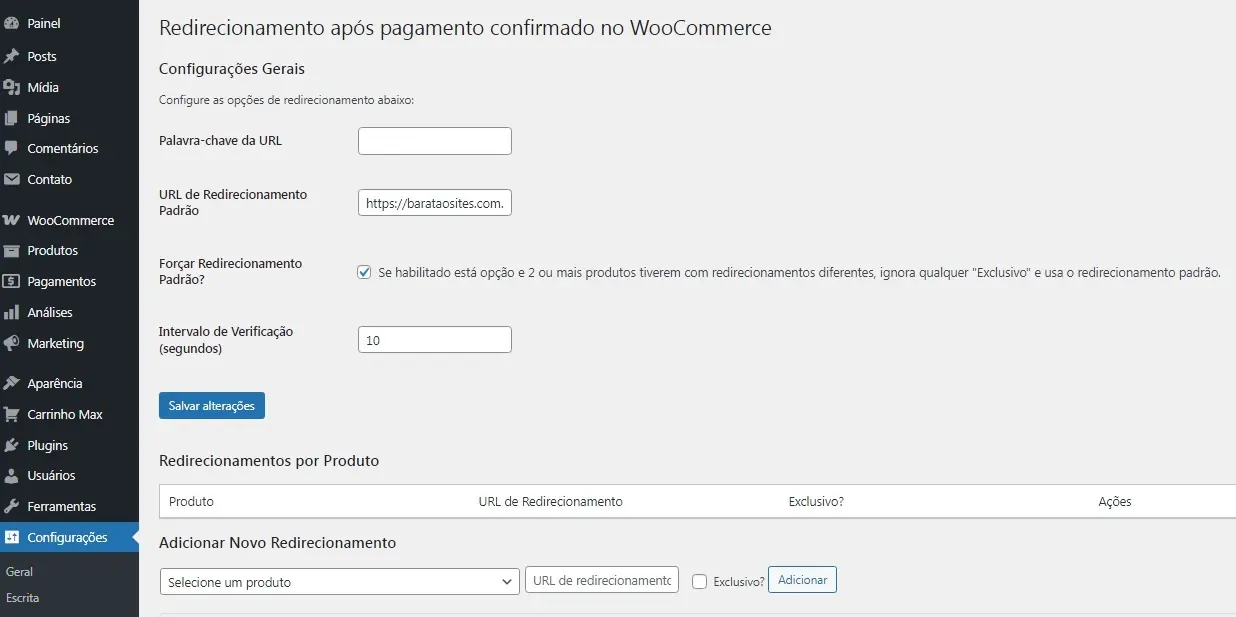Click the WooCommerce logo icon

click(x=12, y=220)
